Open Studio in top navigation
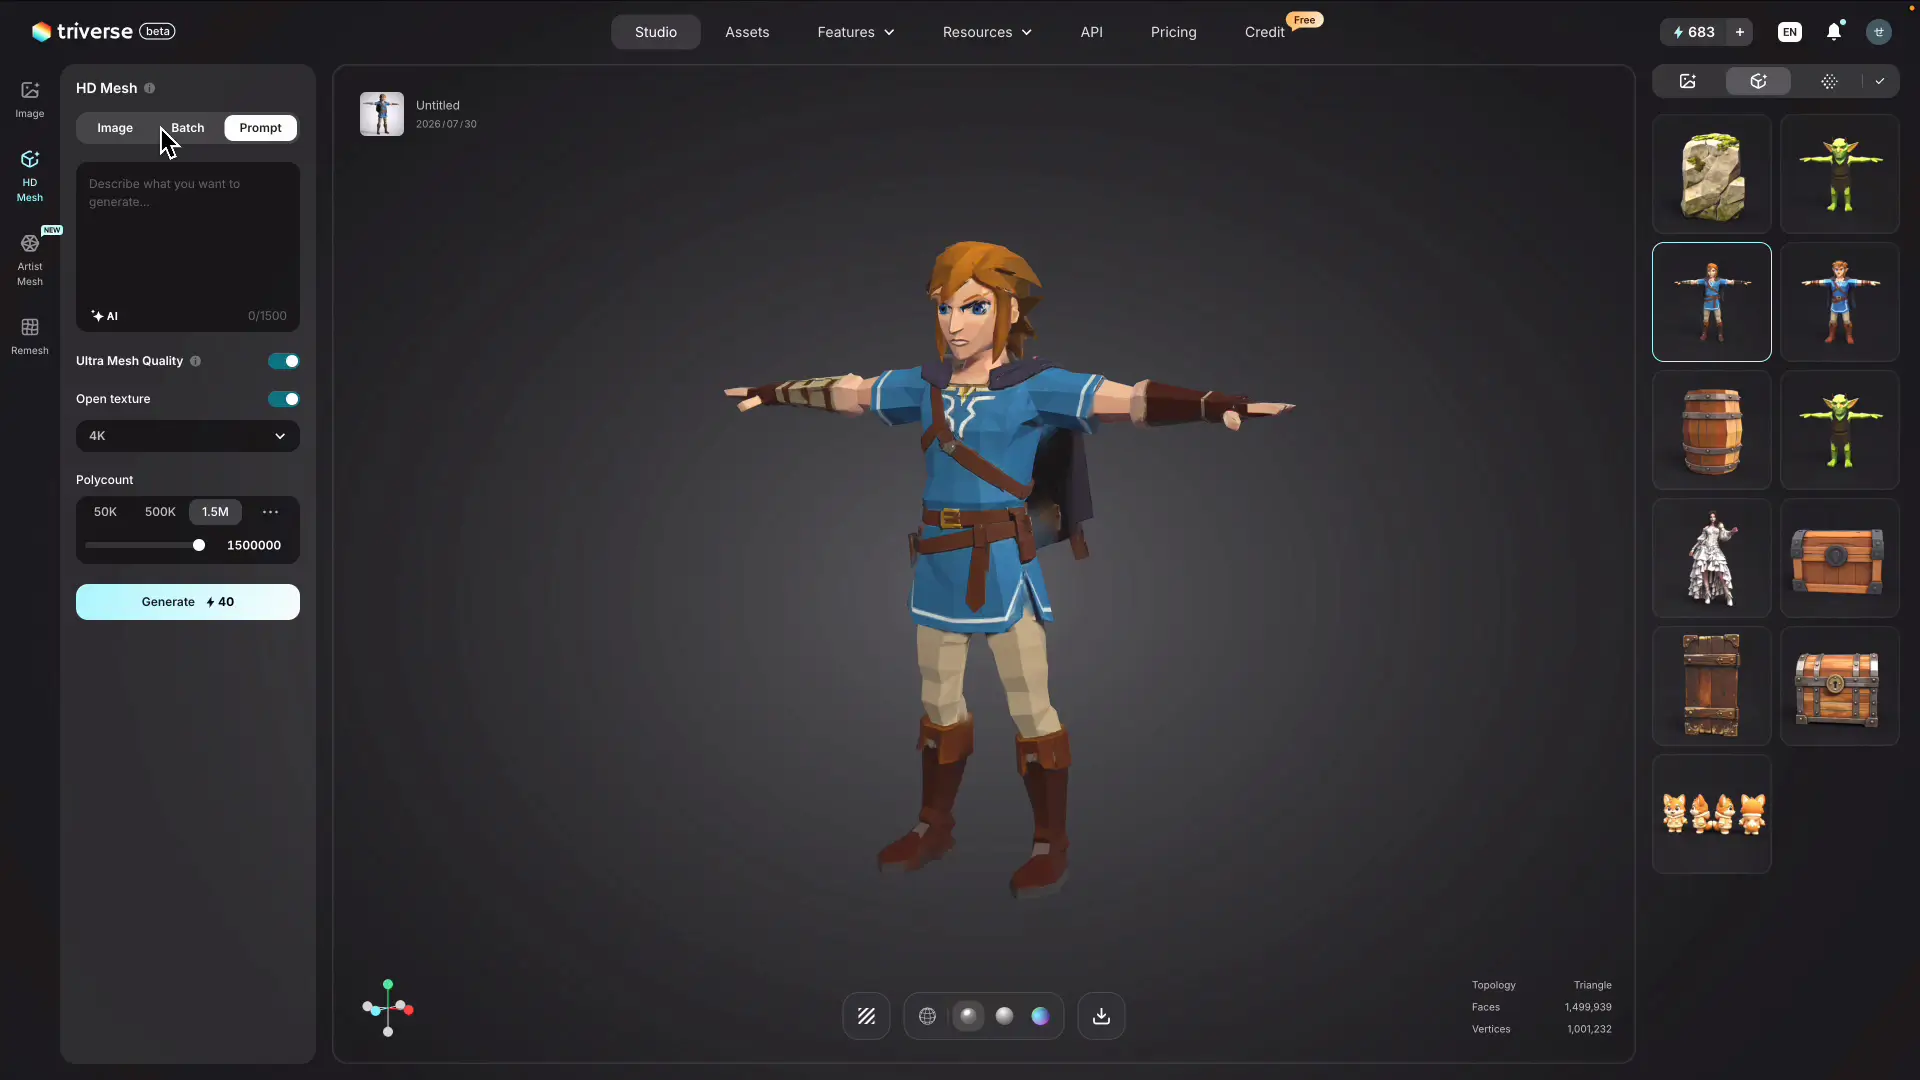The image size is (1920, 1080). [x=656, y=32]
